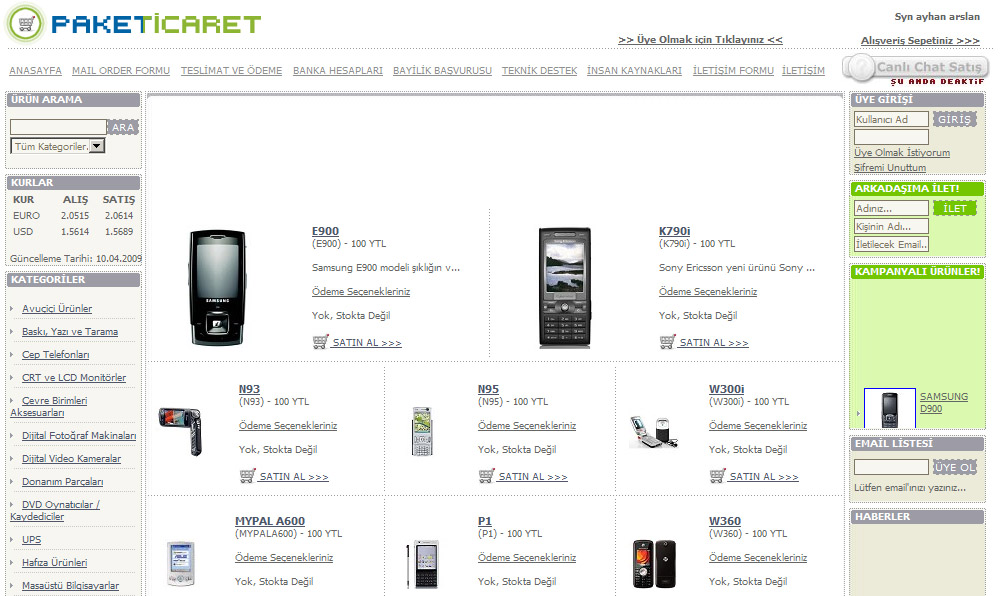Open the Alışveriş Sepetiniz link

point(920,40)
